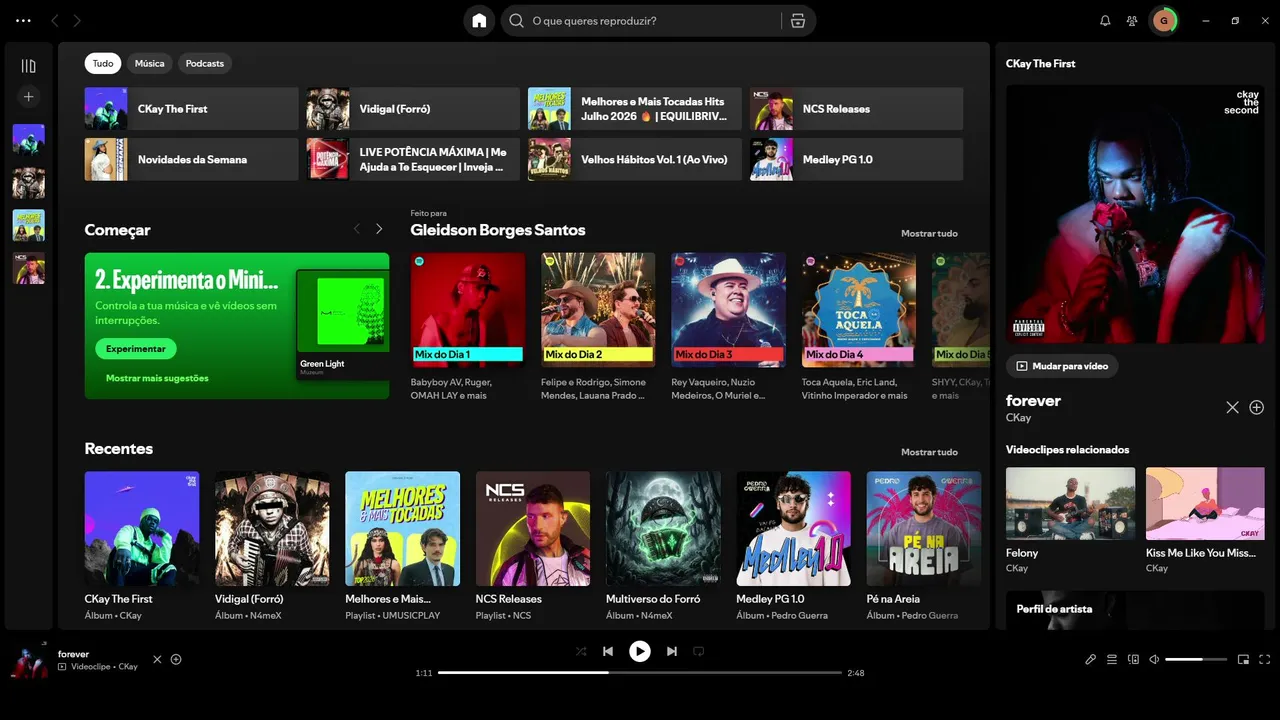Click the Experimentar button
The width and height of the screenshot is (1280, 720).
coord(136,349)
